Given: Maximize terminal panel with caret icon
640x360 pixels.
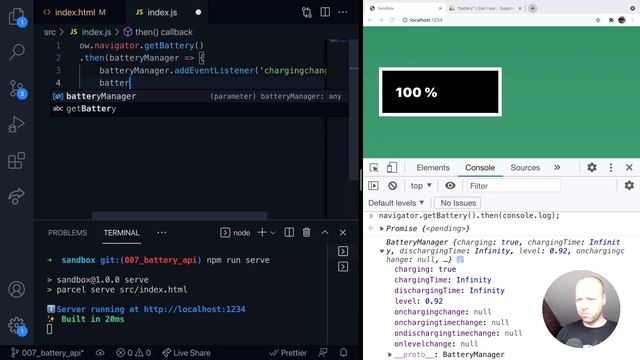Looking at the screenshot, I should pos(324,233).
